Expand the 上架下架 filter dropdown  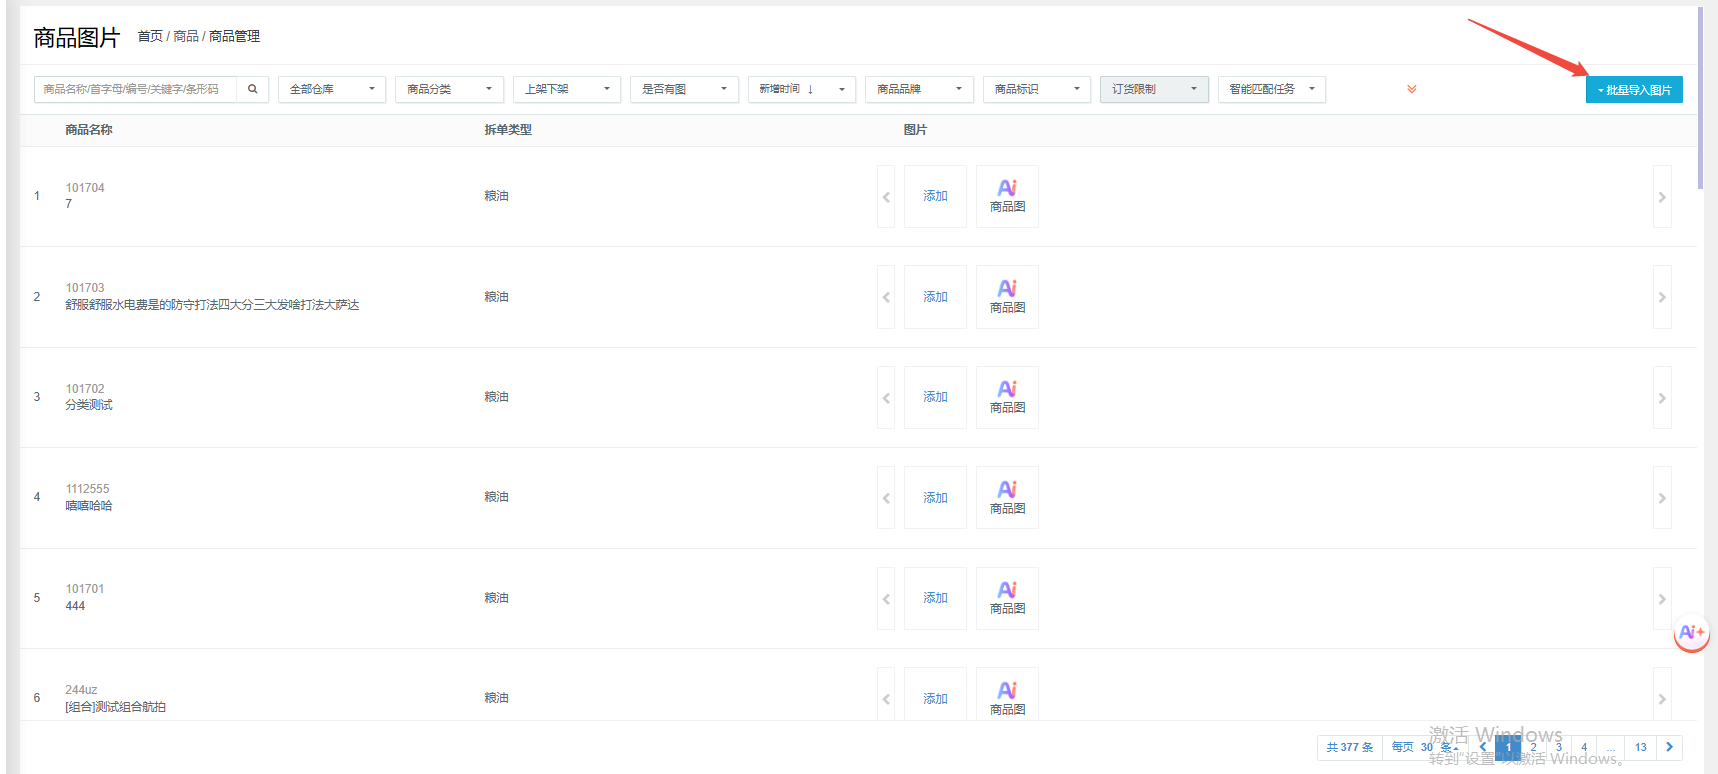[567, 89]
